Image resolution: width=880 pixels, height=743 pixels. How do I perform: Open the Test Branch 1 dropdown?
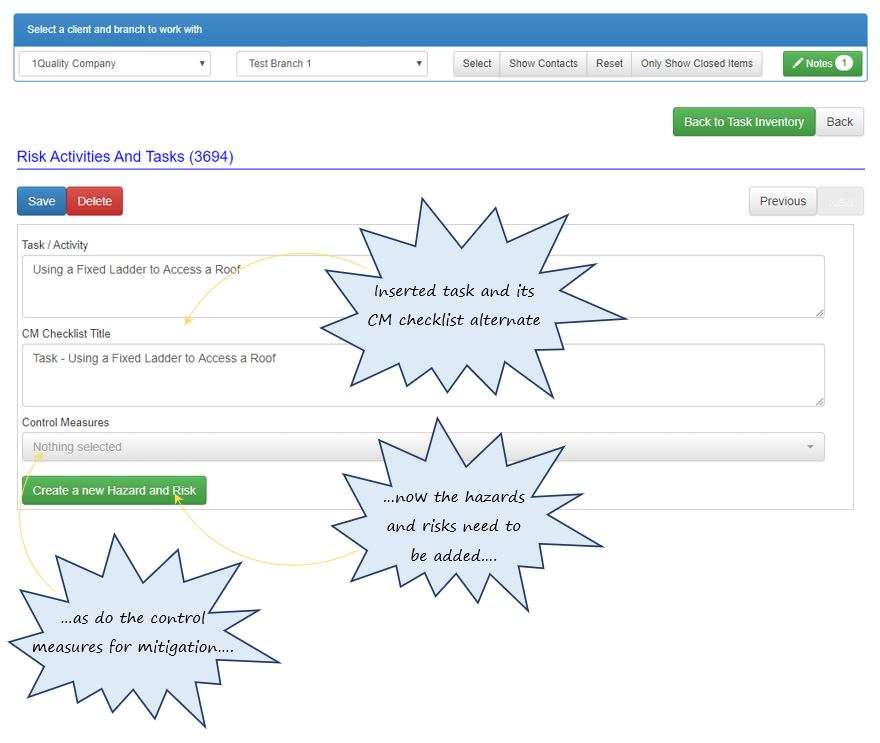pyautogui.click(x=335, y=63)
